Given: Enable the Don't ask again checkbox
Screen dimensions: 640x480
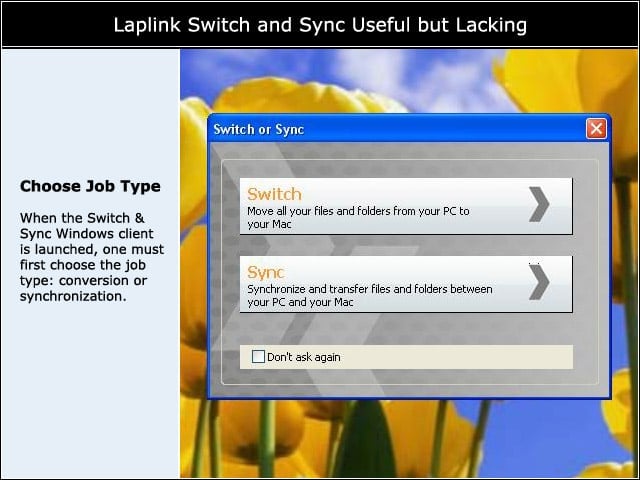Looking at the screenshot, I should 258,356.
